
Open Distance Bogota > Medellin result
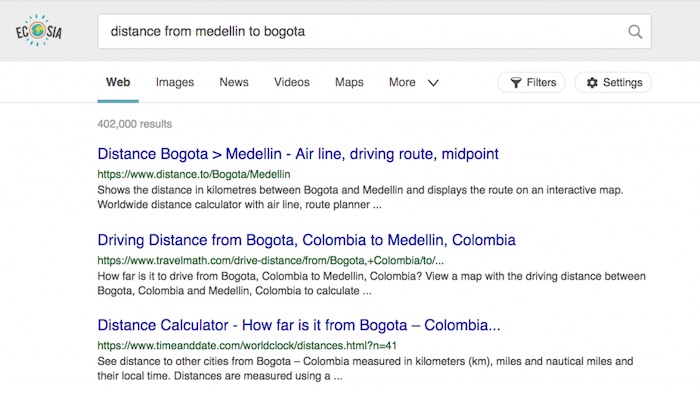point(298,154)
